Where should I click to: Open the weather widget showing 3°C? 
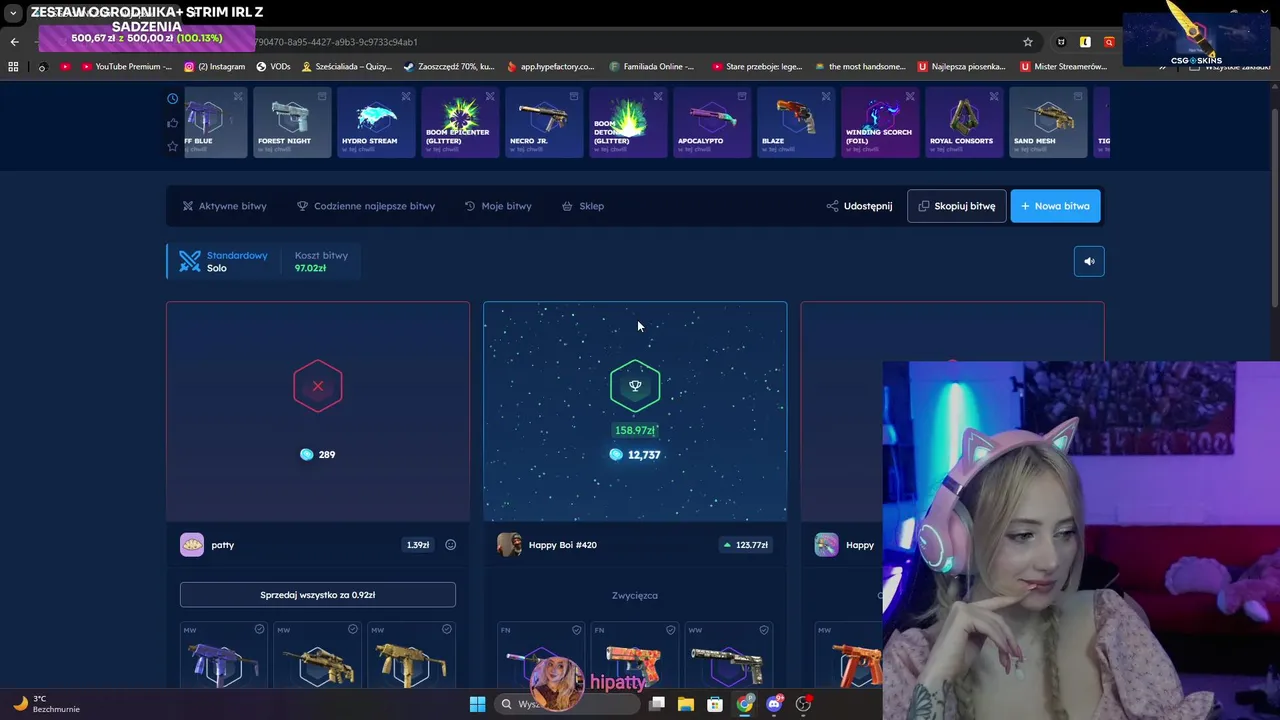[x=45, y=704]
